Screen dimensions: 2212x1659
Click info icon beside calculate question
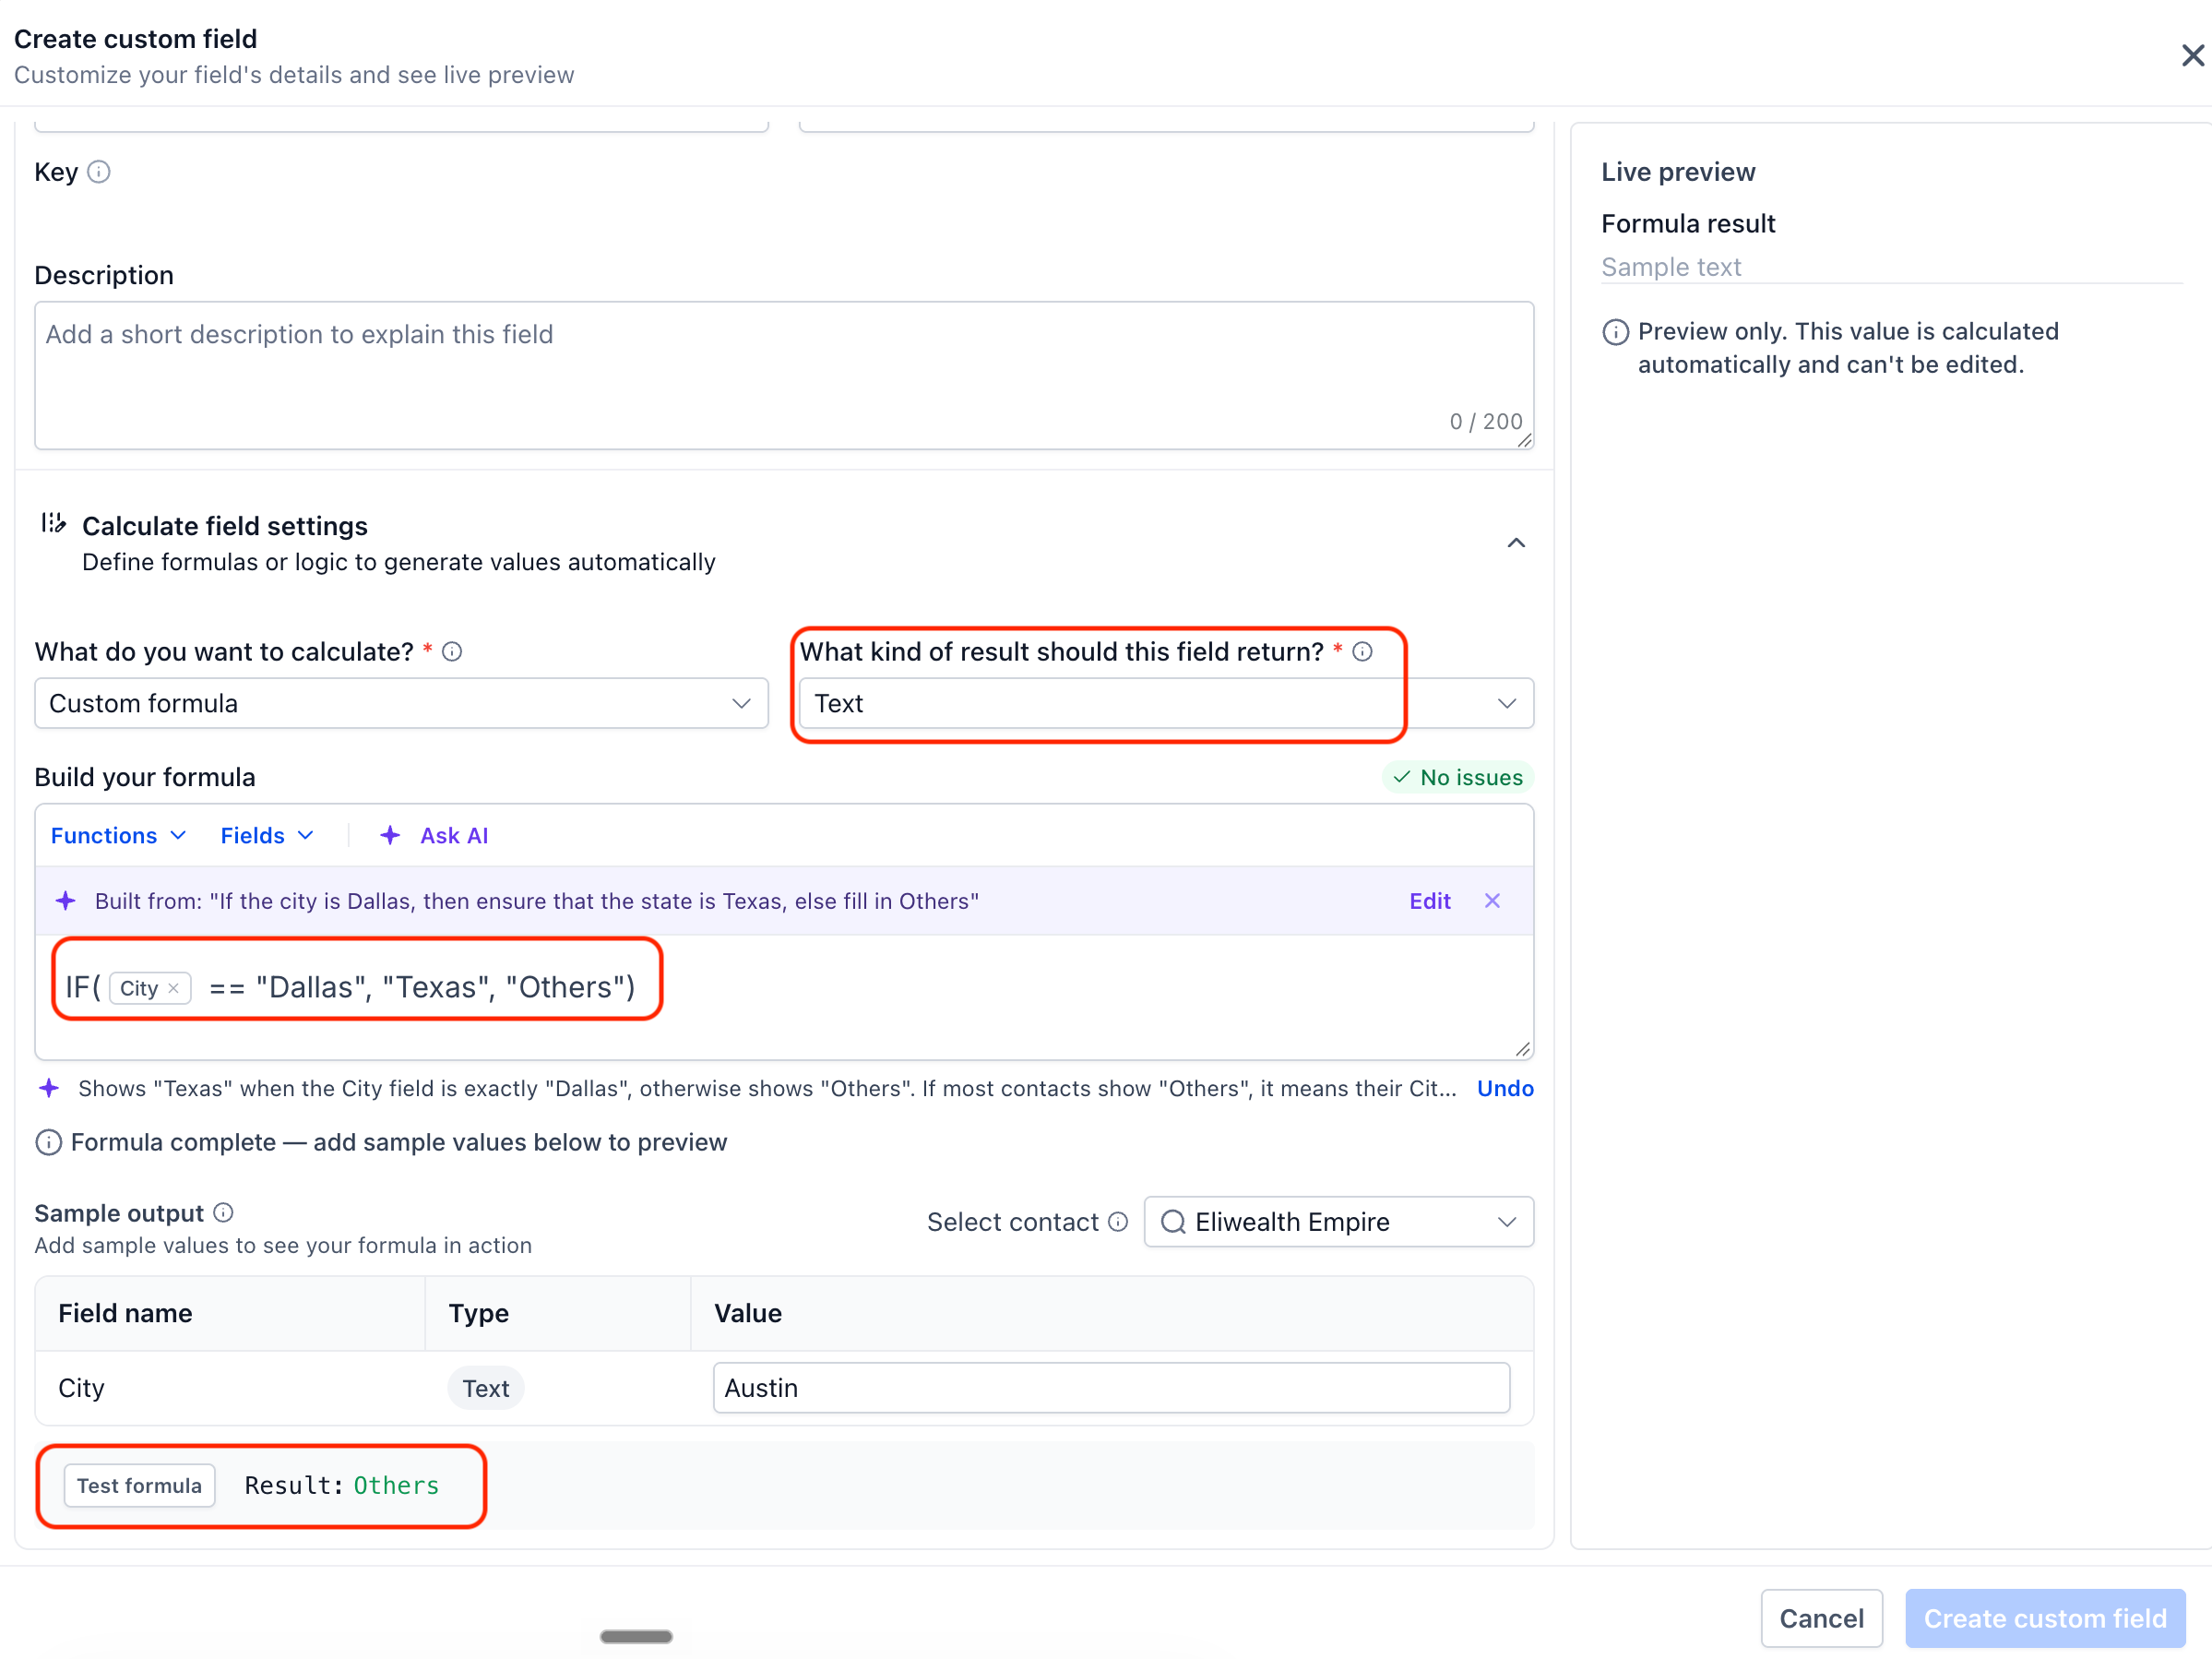click(452, 652)
